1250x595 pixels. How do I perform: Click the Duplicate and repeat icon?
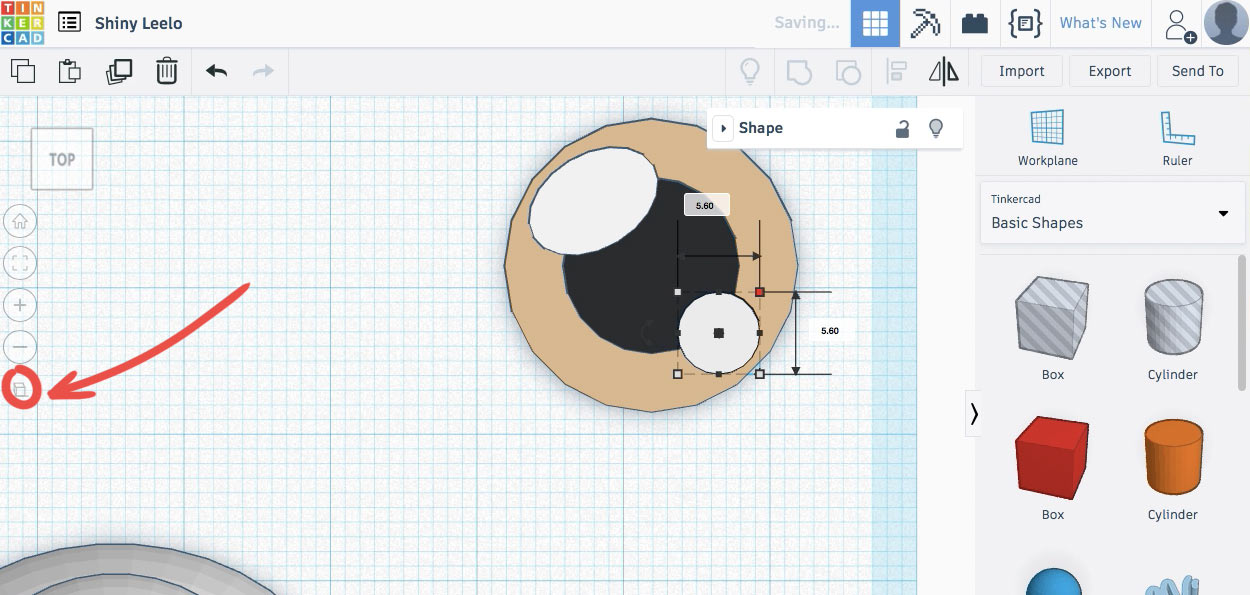[x=119, y=71]
